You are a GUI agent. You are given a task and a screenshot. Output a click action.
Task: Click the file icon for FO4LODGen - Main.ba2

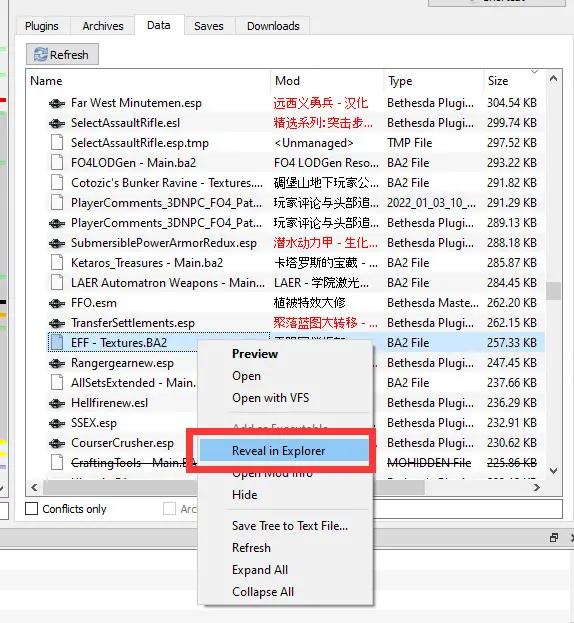[57, 163]
